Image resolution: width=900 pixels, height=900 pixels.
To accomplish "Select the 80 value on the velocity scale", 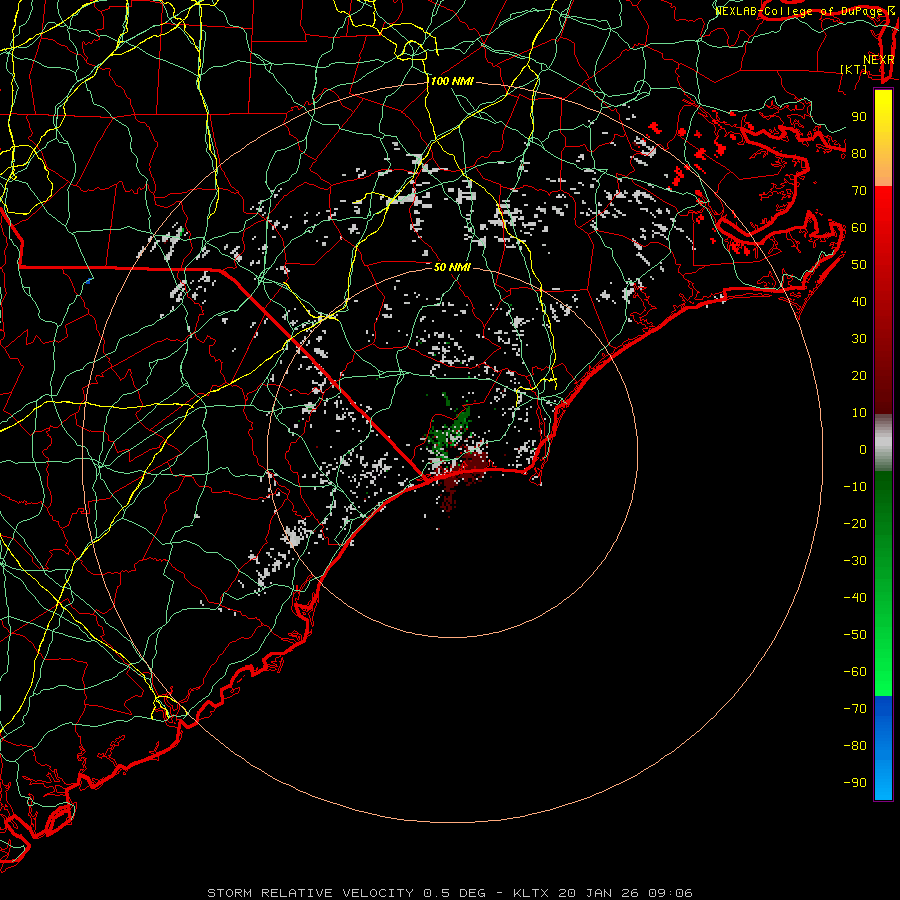I will pyautogui.click(x=859, y=154).
